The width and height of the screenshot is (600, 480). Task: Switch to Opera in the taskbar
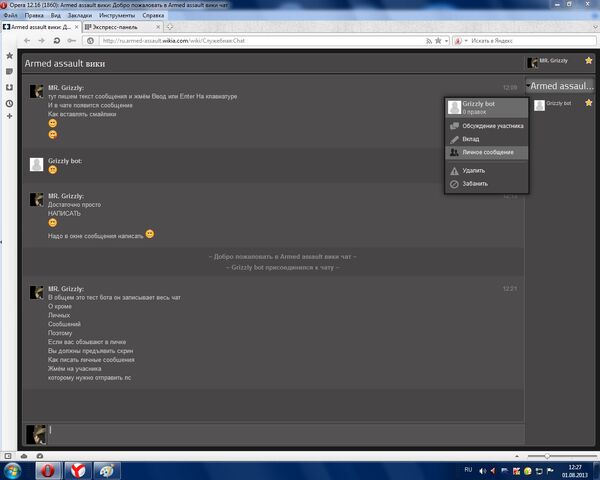pos(48,470)
